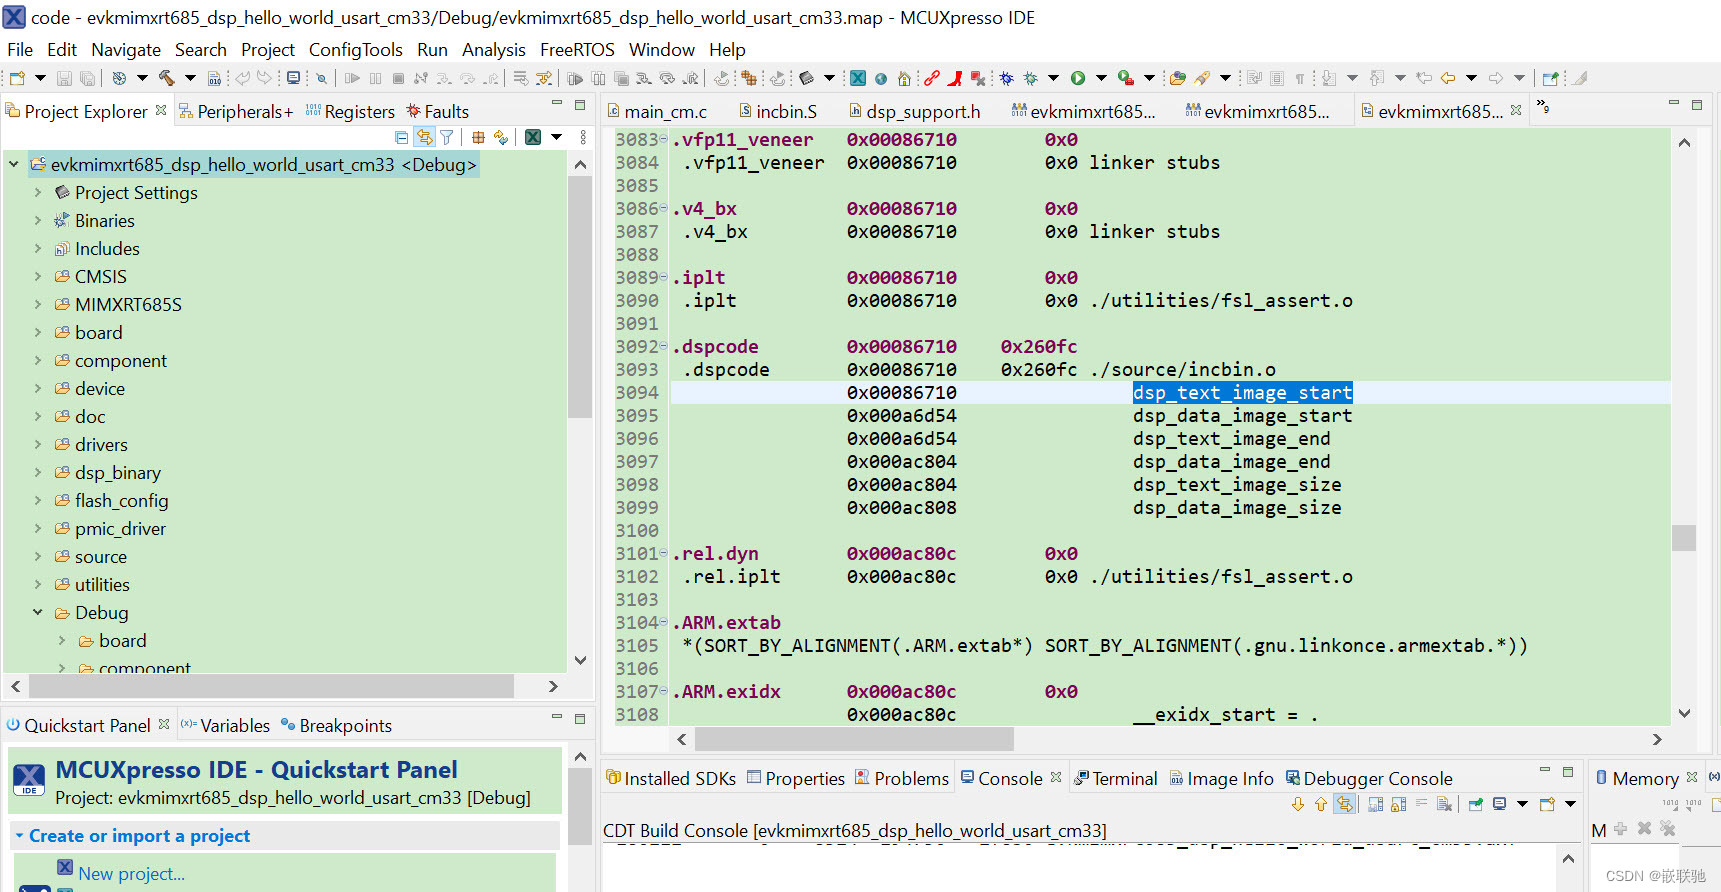Click the red LinkServer link icon
The image size is (1721, 892).
[932, 78]
